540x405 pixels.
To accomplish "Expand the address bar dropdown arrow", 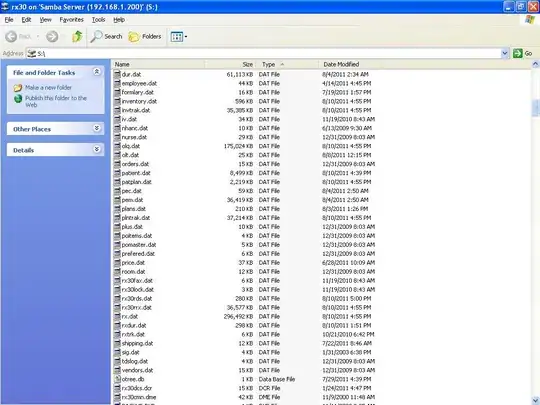I will [x=505, y=53].
